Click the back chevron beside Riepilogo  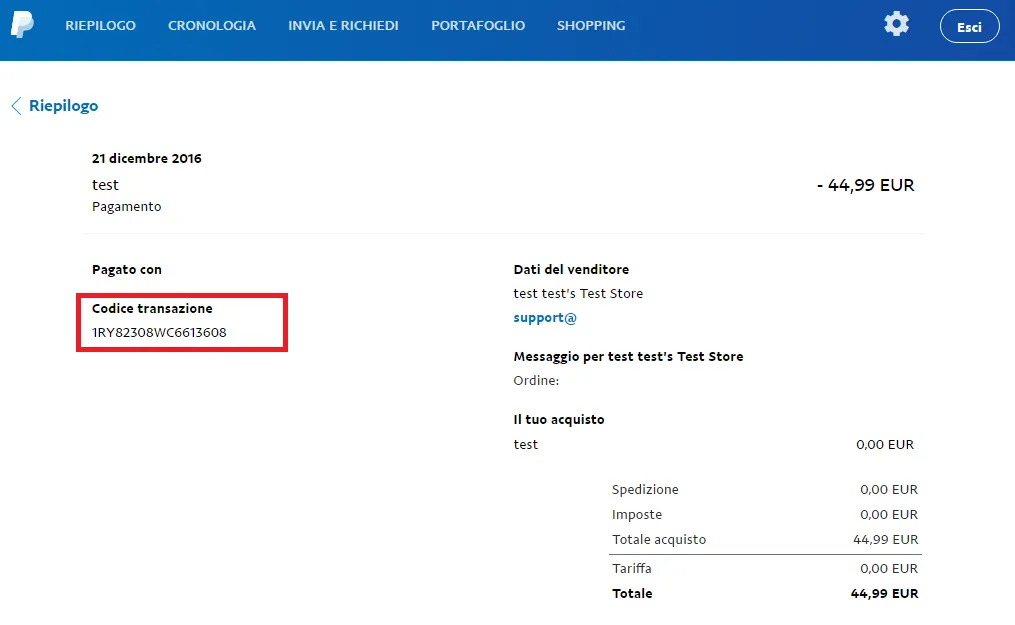pos(16,106)
